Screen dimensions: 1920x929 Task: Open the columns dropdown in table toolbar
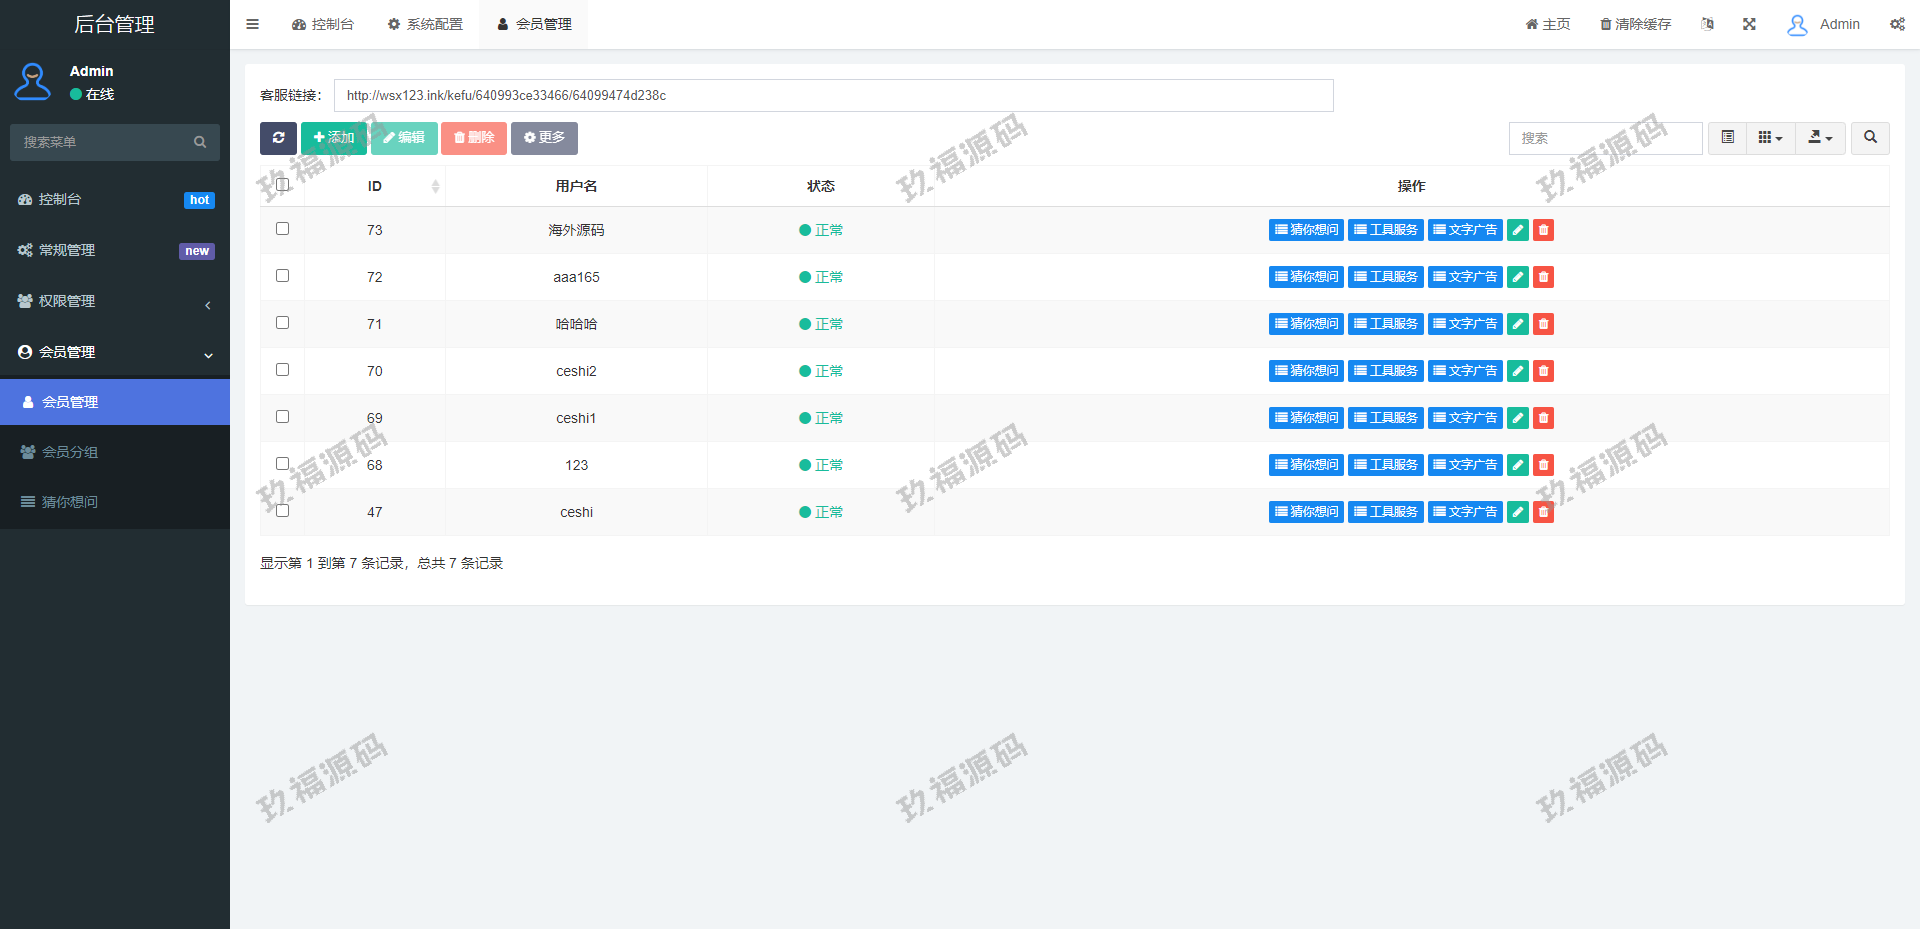point(1770,138)
